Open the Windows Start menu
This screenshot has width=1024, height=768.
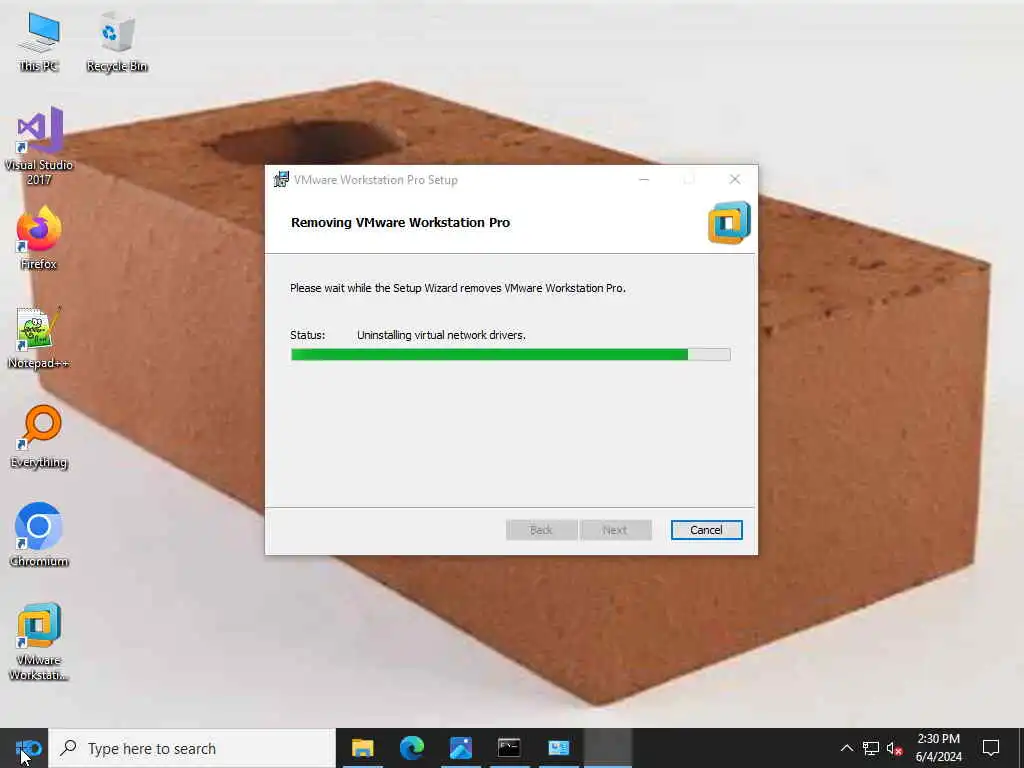pyautogui.click(x=24, y=748)
